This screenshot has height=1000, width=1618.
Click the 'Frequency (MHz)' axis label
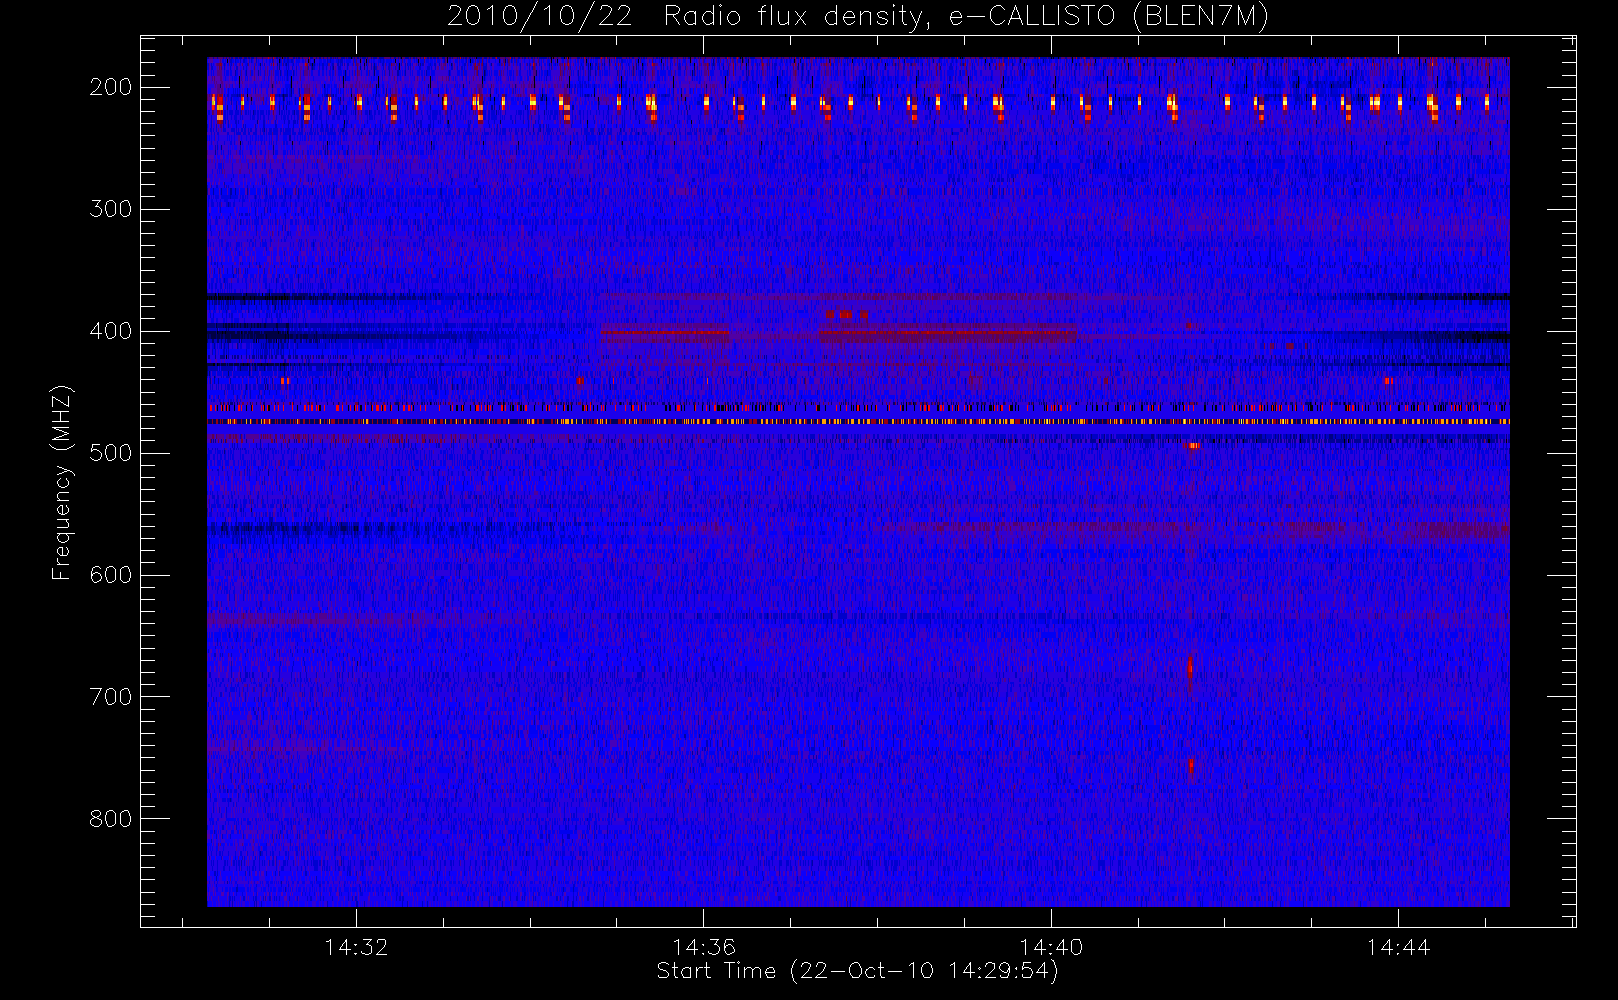[62, 483]
